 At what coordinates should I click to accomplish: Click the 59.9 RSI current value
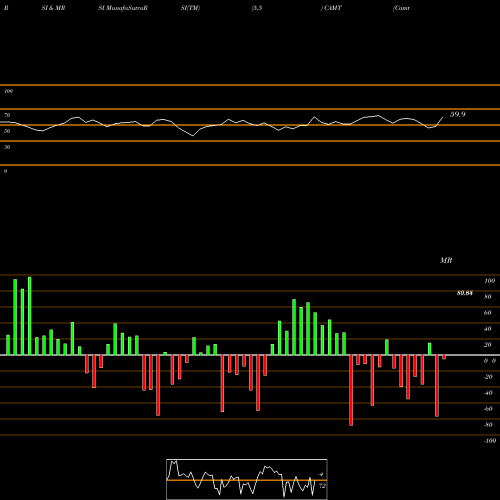(457, 114)
